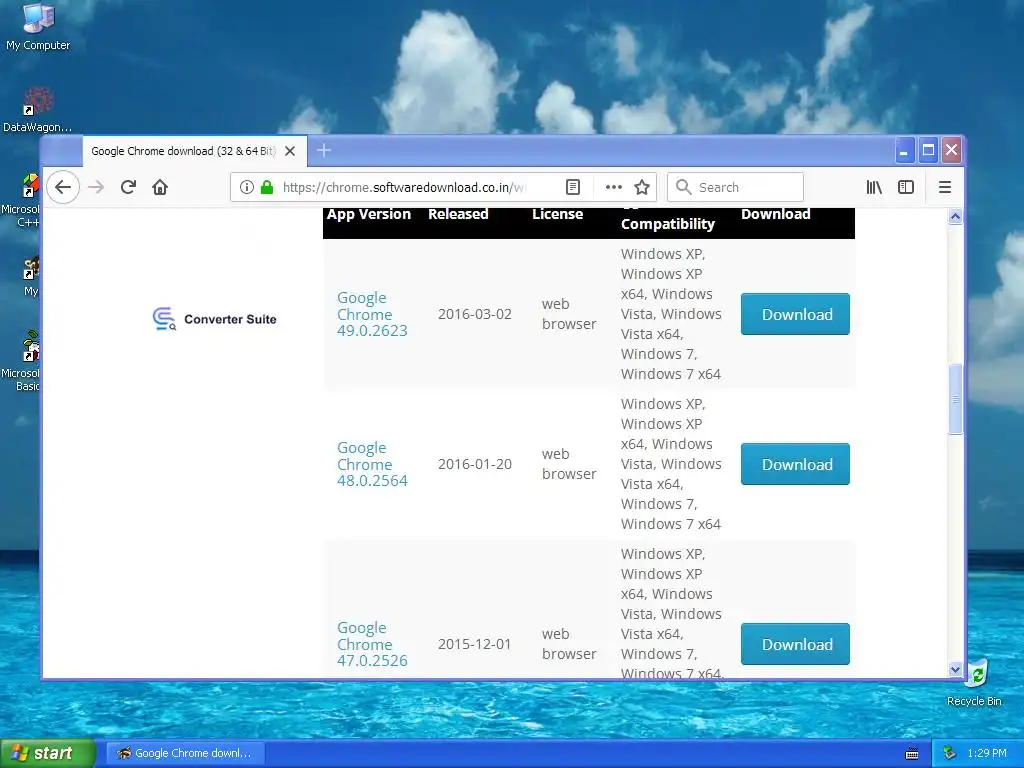Maximize the browser window
The image size is (1024, 768).
928,151
